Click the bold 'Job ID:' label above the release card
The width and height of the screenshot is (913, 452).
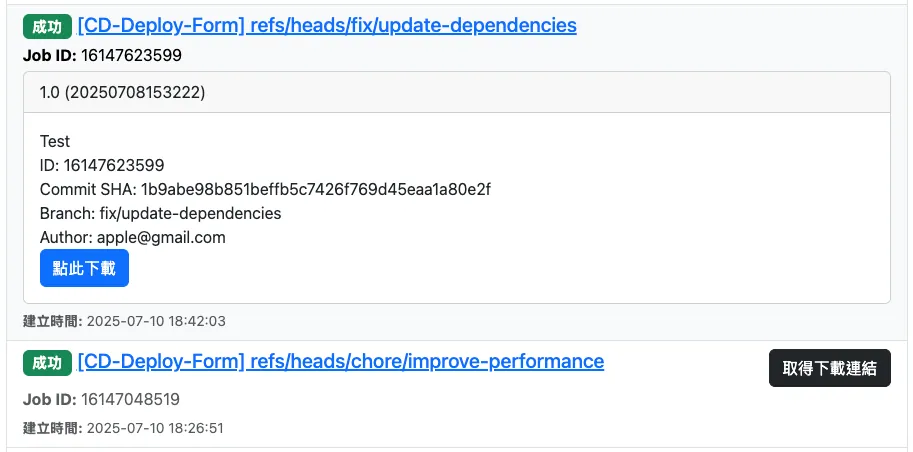[x=47, y=55]
